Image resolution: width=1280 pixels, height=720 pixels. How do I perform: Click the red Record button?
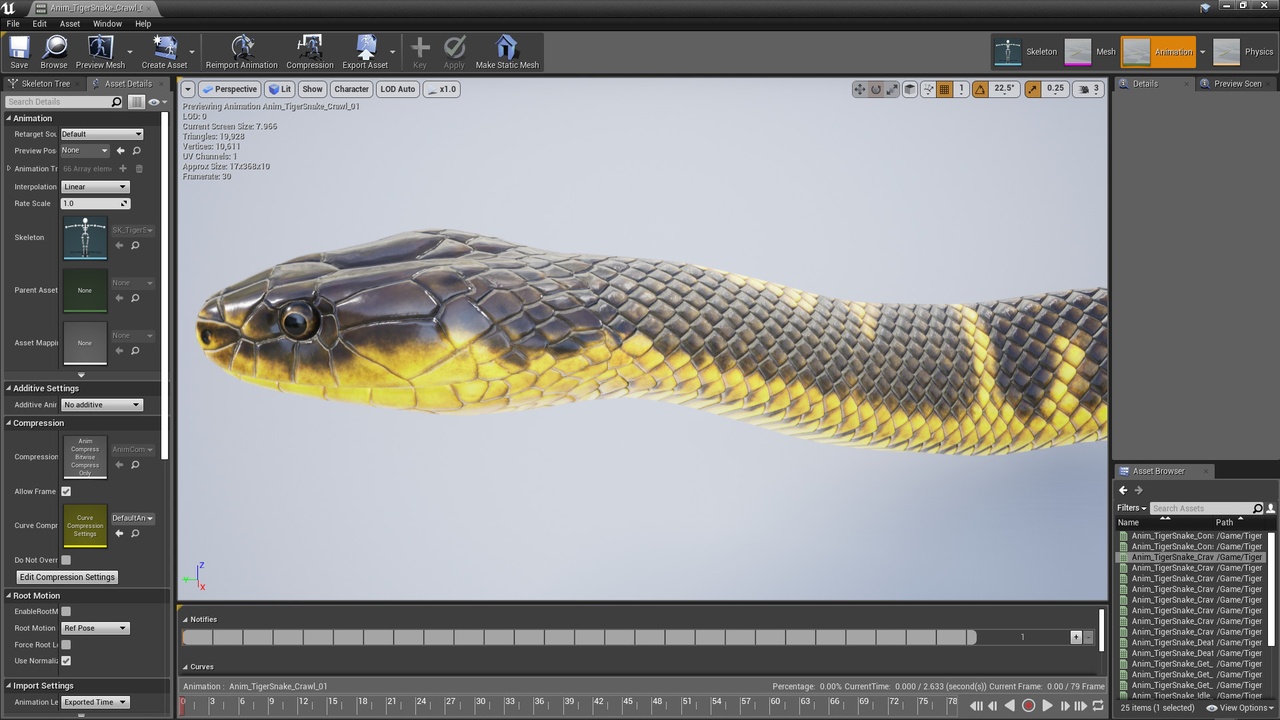tap(1028, 706)
